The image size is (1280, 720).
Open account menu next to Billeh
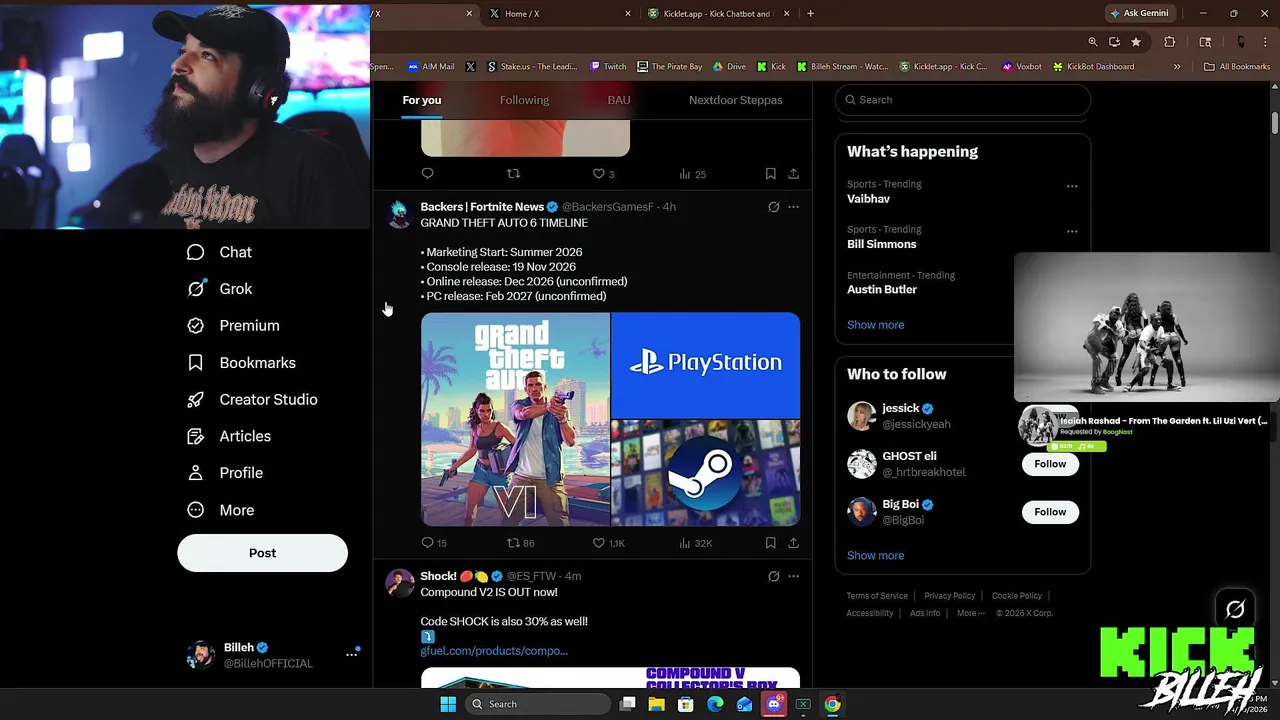coord(351,654)
